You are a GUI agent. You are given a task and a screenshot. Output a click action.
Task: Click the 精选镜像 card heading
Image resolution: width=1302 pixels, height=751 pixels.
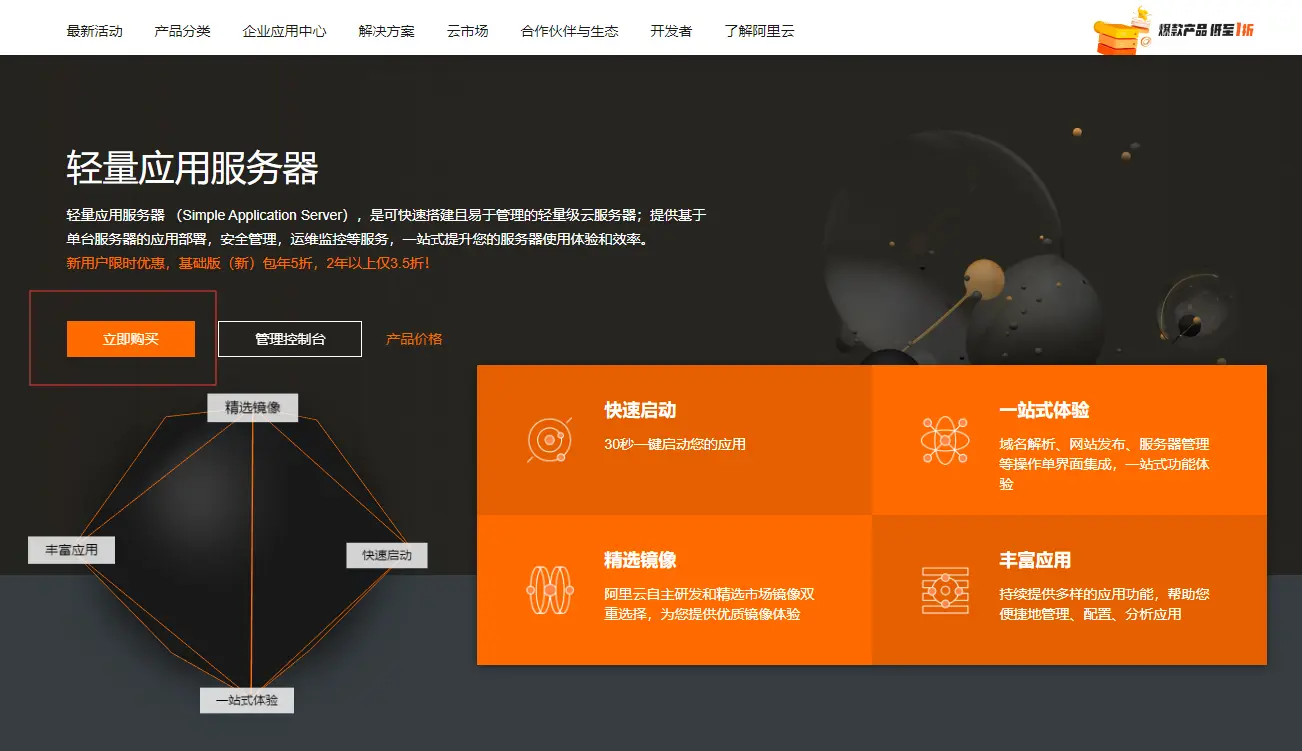pos(640,560)
